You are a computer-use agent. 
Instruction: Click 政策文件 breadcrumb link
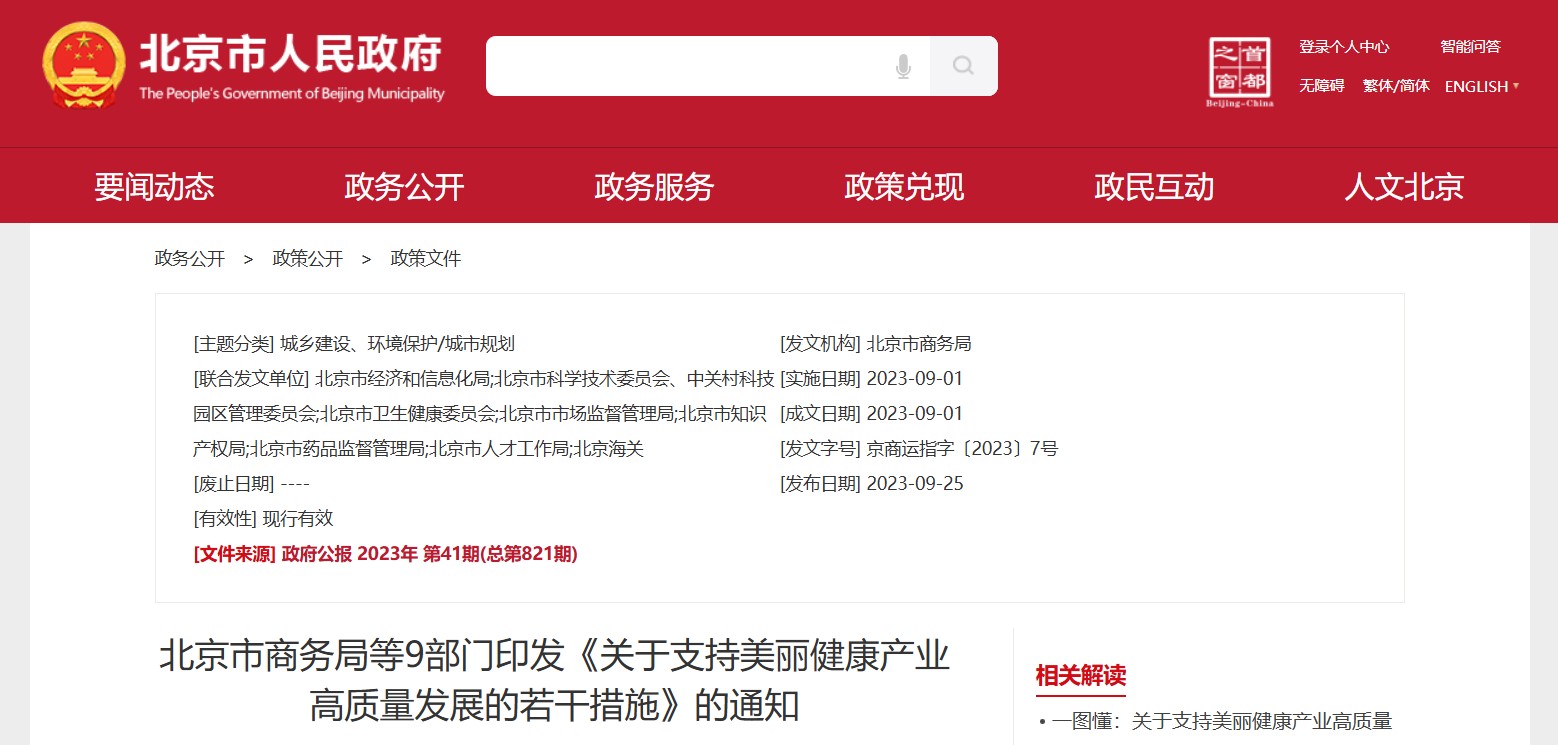point(425,259)
